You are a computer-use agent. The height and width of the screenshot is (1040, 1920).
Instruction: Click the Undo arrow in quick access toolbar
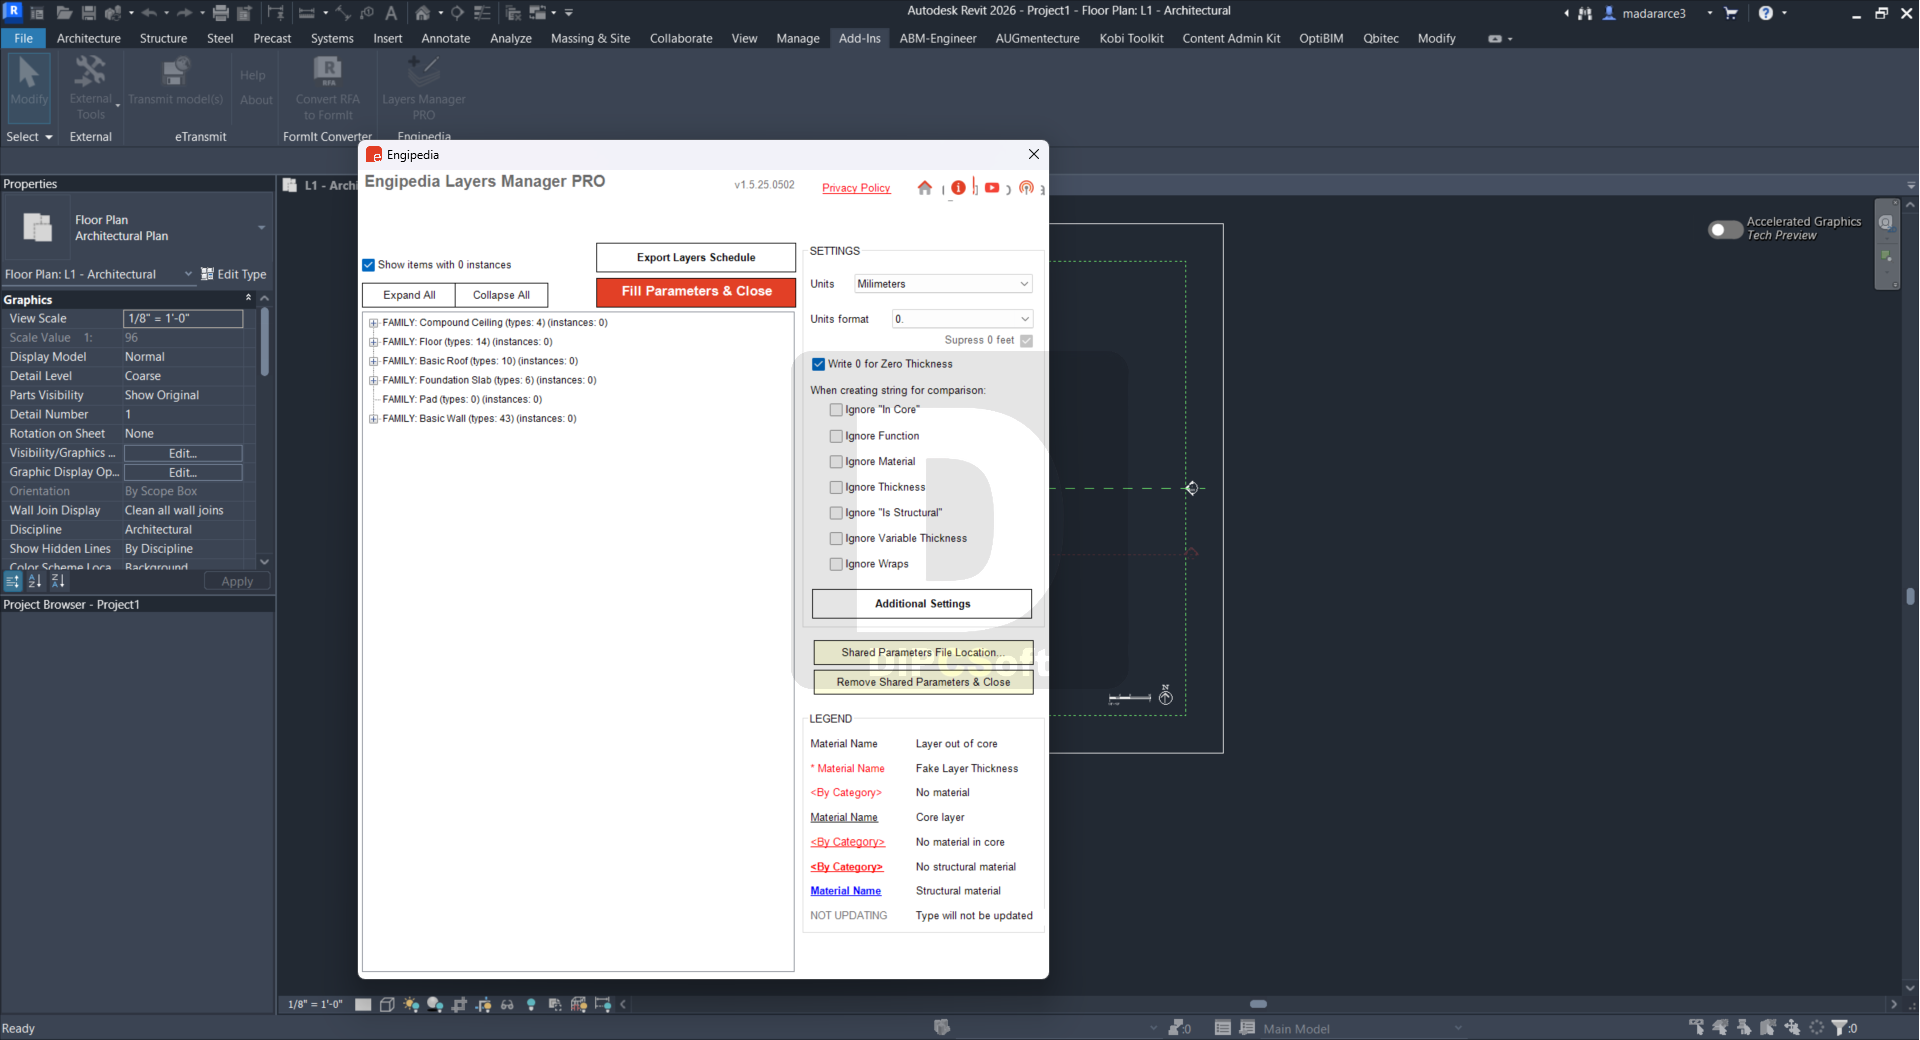[x=149, y=13]
